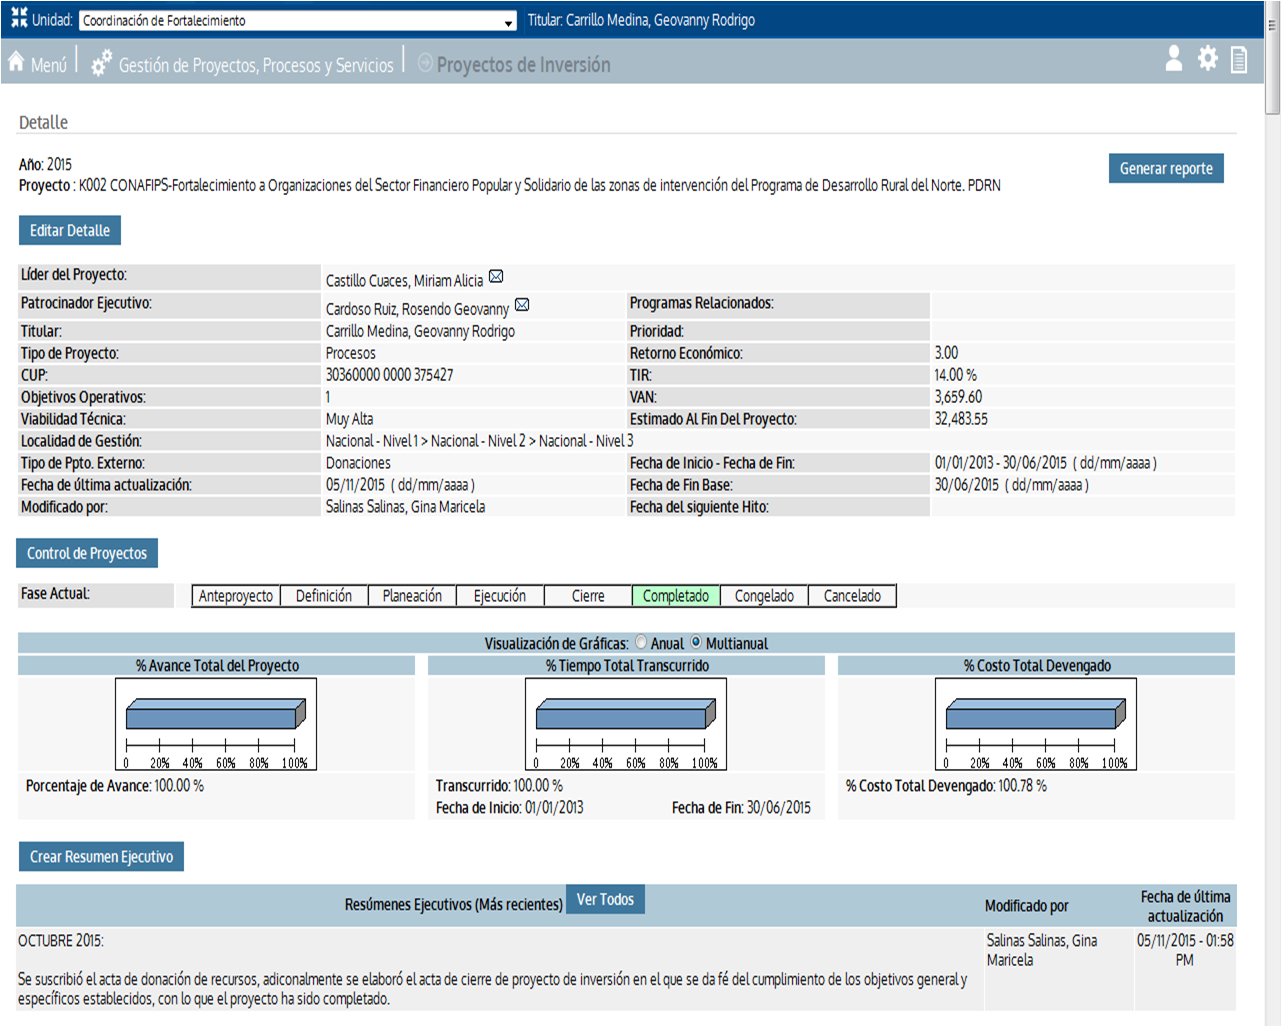
Task: Open the Unidad dropdown list
Action: tap(508, 21)
